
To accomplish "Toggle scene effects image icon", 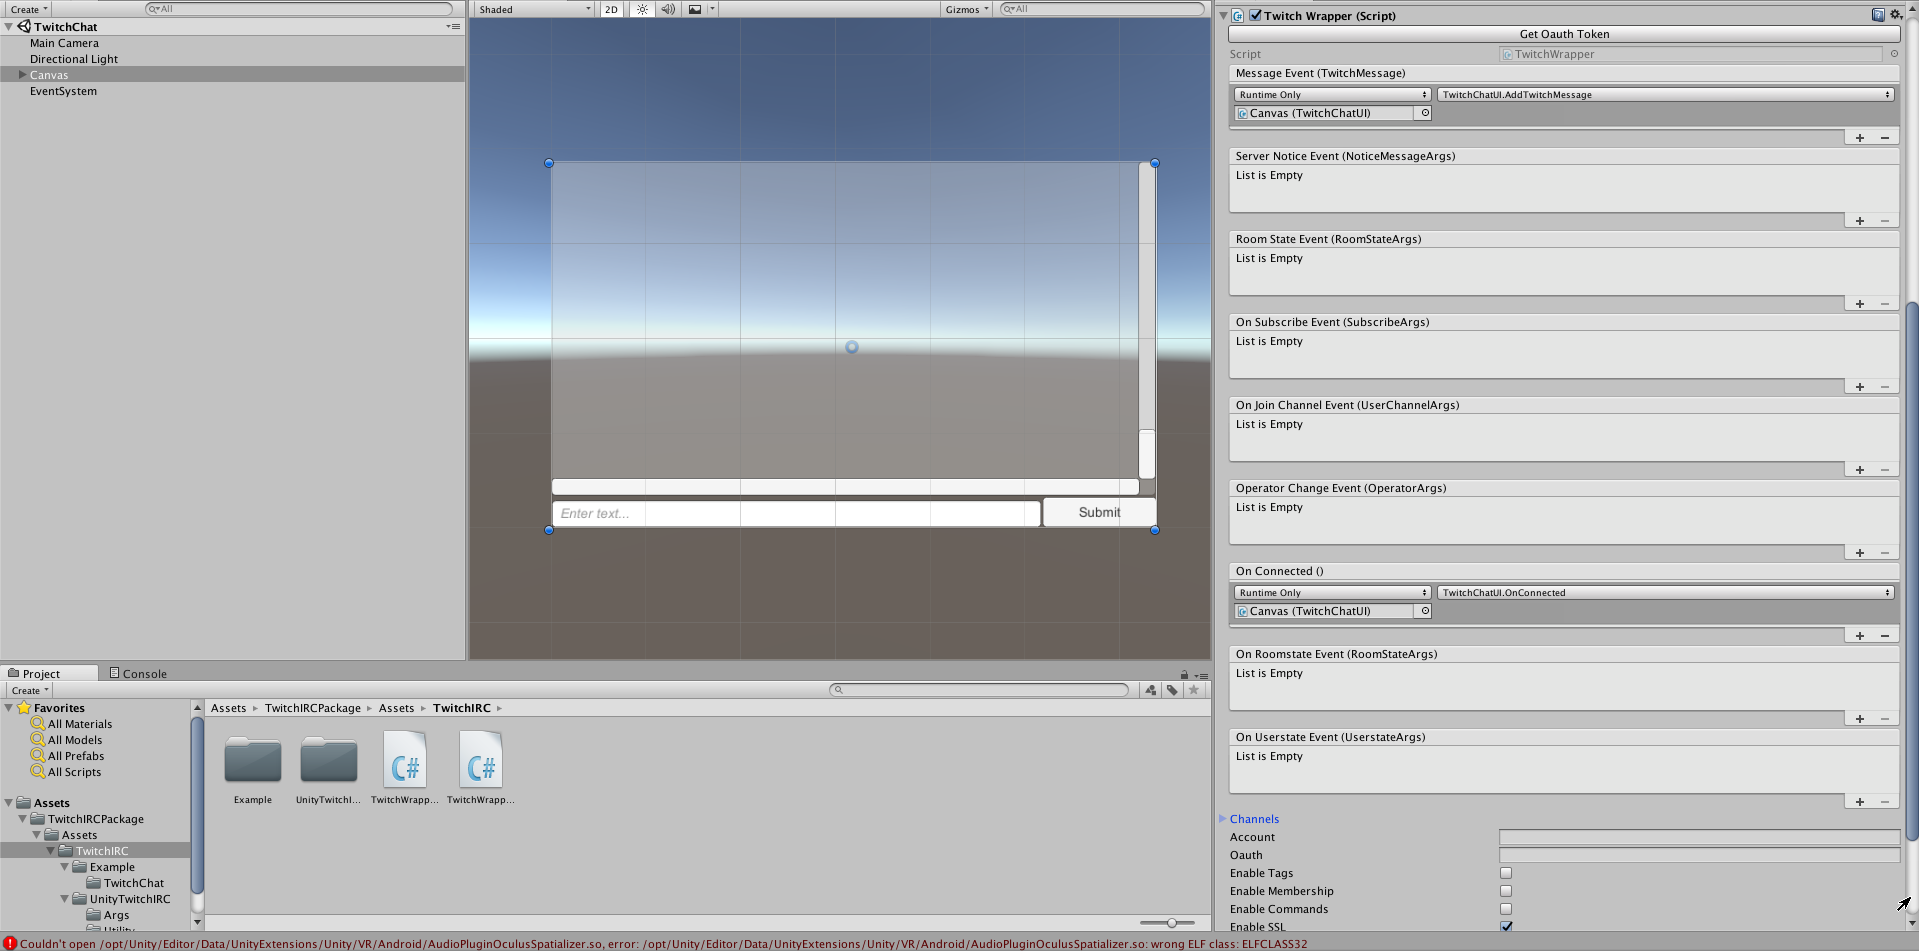I will pyautogui.click(x=695, y=9).
